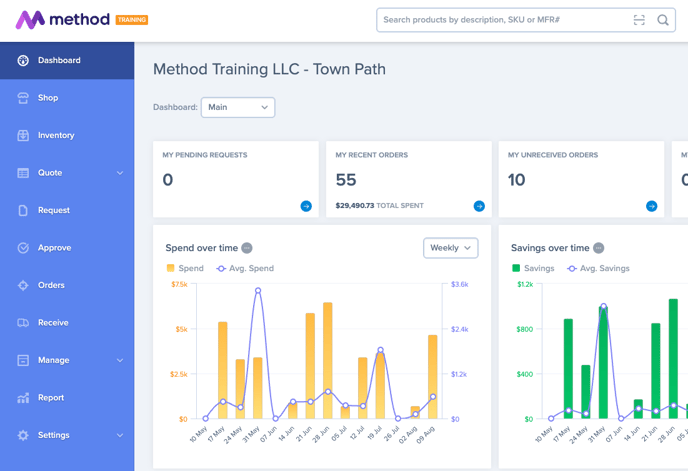Viewport: 688px width, 471px height.
Task: Click the Report chart icon
Action: coord(23,398)
